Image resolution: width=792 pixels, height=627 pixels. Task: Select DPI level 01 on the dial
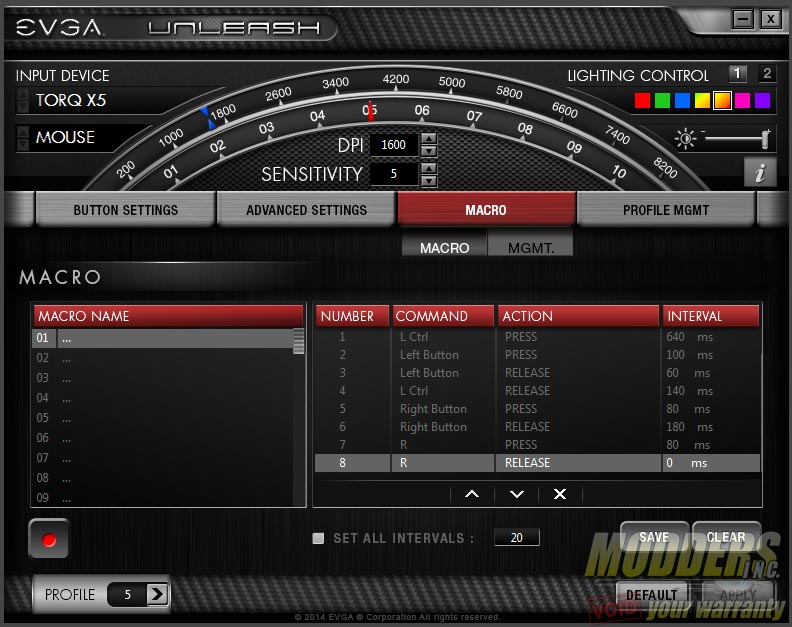(171, 172)
